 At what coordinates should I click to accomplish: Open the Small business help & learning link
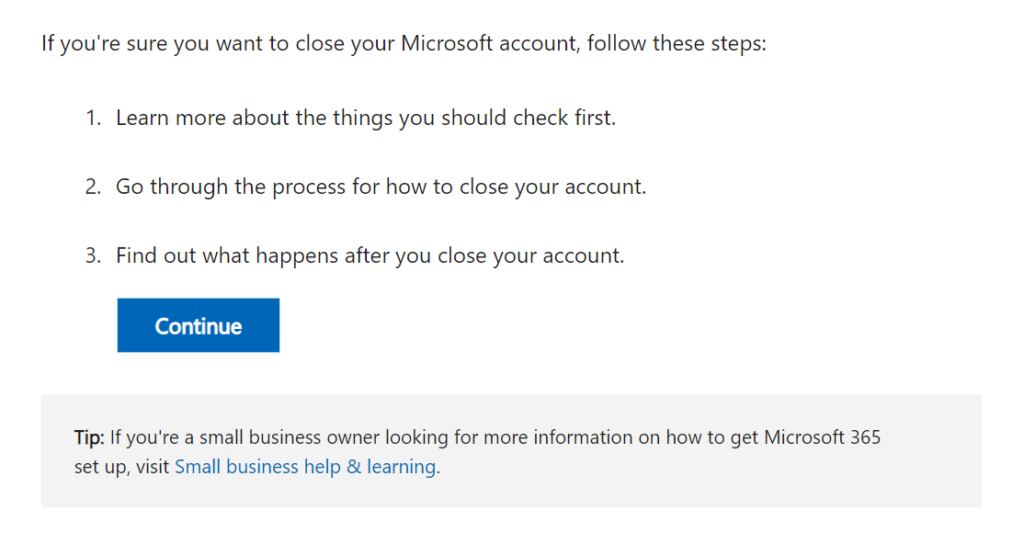coord(305,467)
